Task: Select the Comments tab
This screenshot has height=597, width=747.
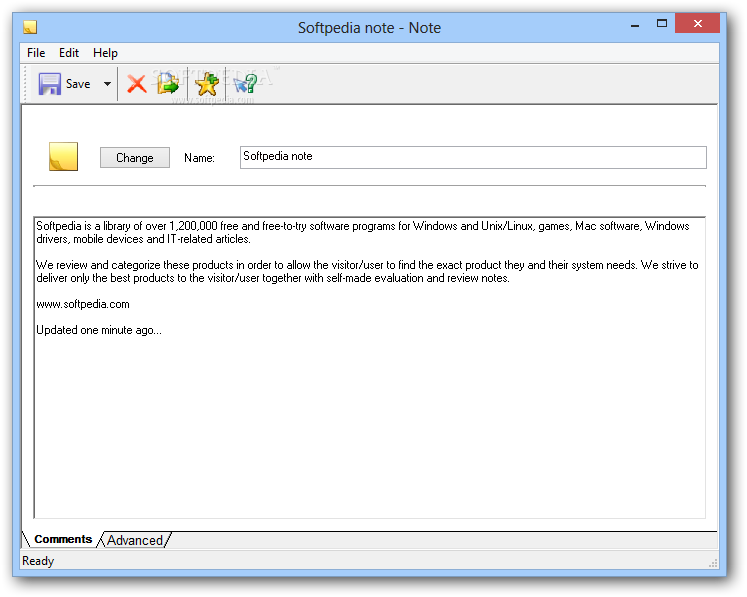Action: coord(63,539)
